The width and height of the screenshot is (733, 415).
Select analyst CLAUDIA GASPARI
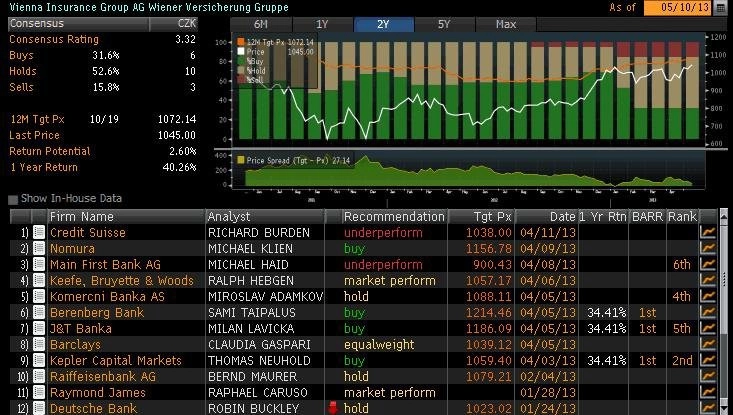tap(259, 344)
